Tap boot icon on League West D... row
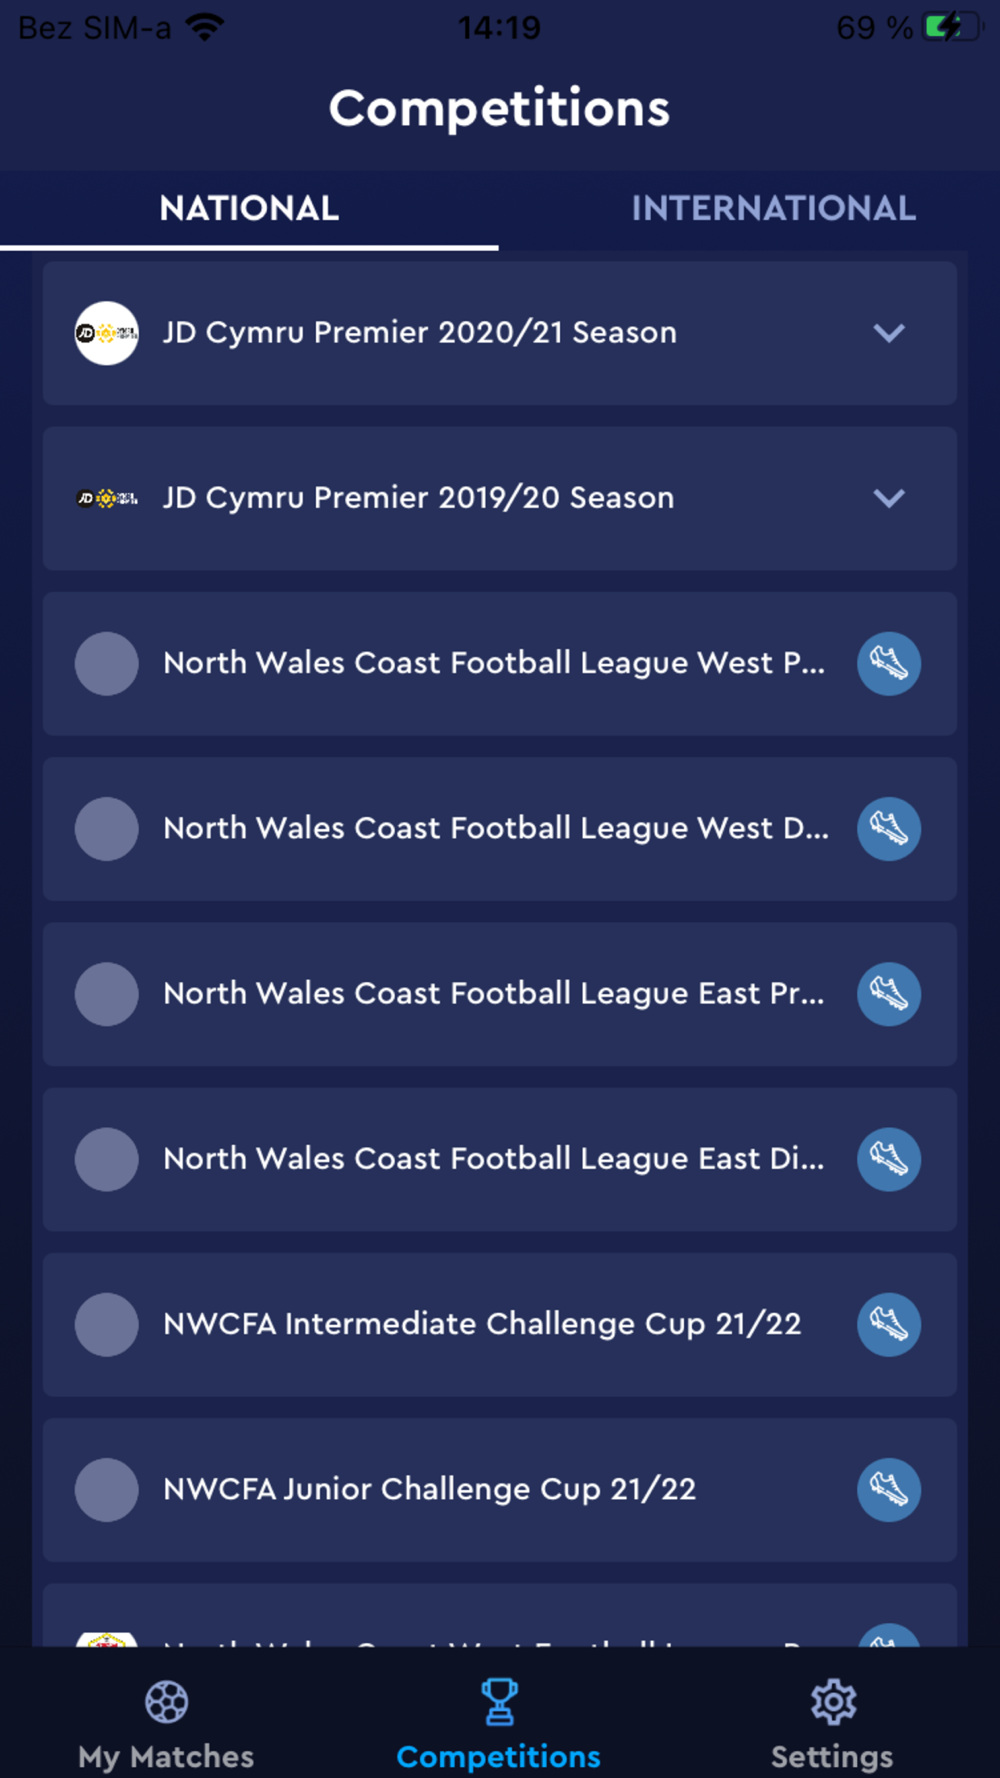Image resolution: width=1000 pixels, height=1778 pixels. click(888, 829)
